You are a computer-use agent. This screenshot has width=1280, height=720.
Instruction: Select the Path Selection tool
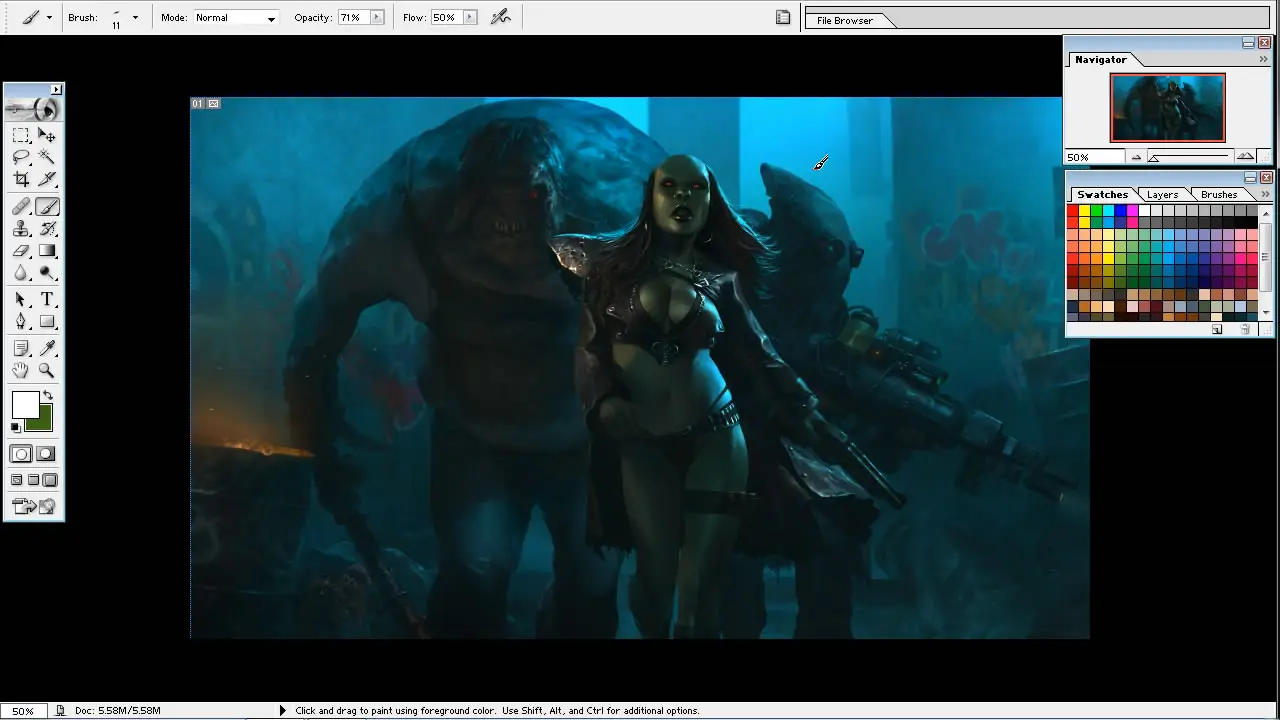coord(21,300)
